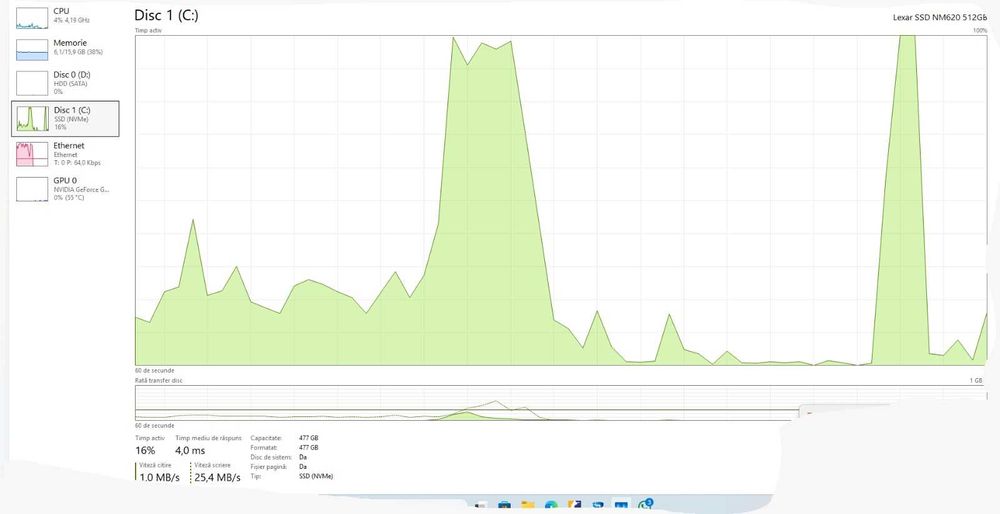The height and width of the screenshot is (514, 1000).
Task: Select the CPU performance item
Action: 64,17
